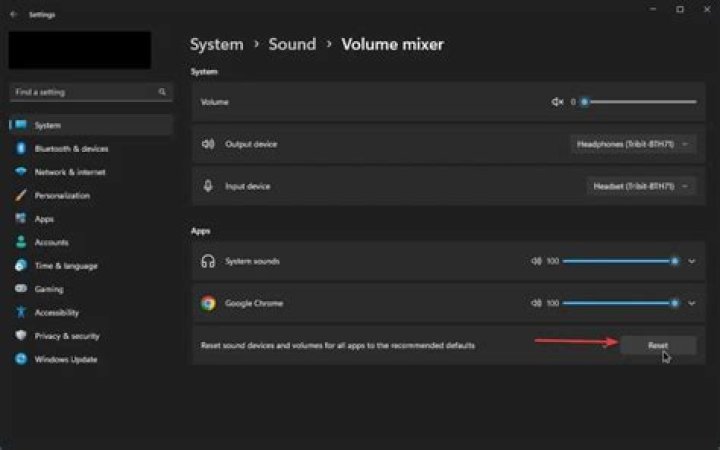Open the Output device dropdown
Image resolution: width=720 pixels, height=450 pixels.
632,144
